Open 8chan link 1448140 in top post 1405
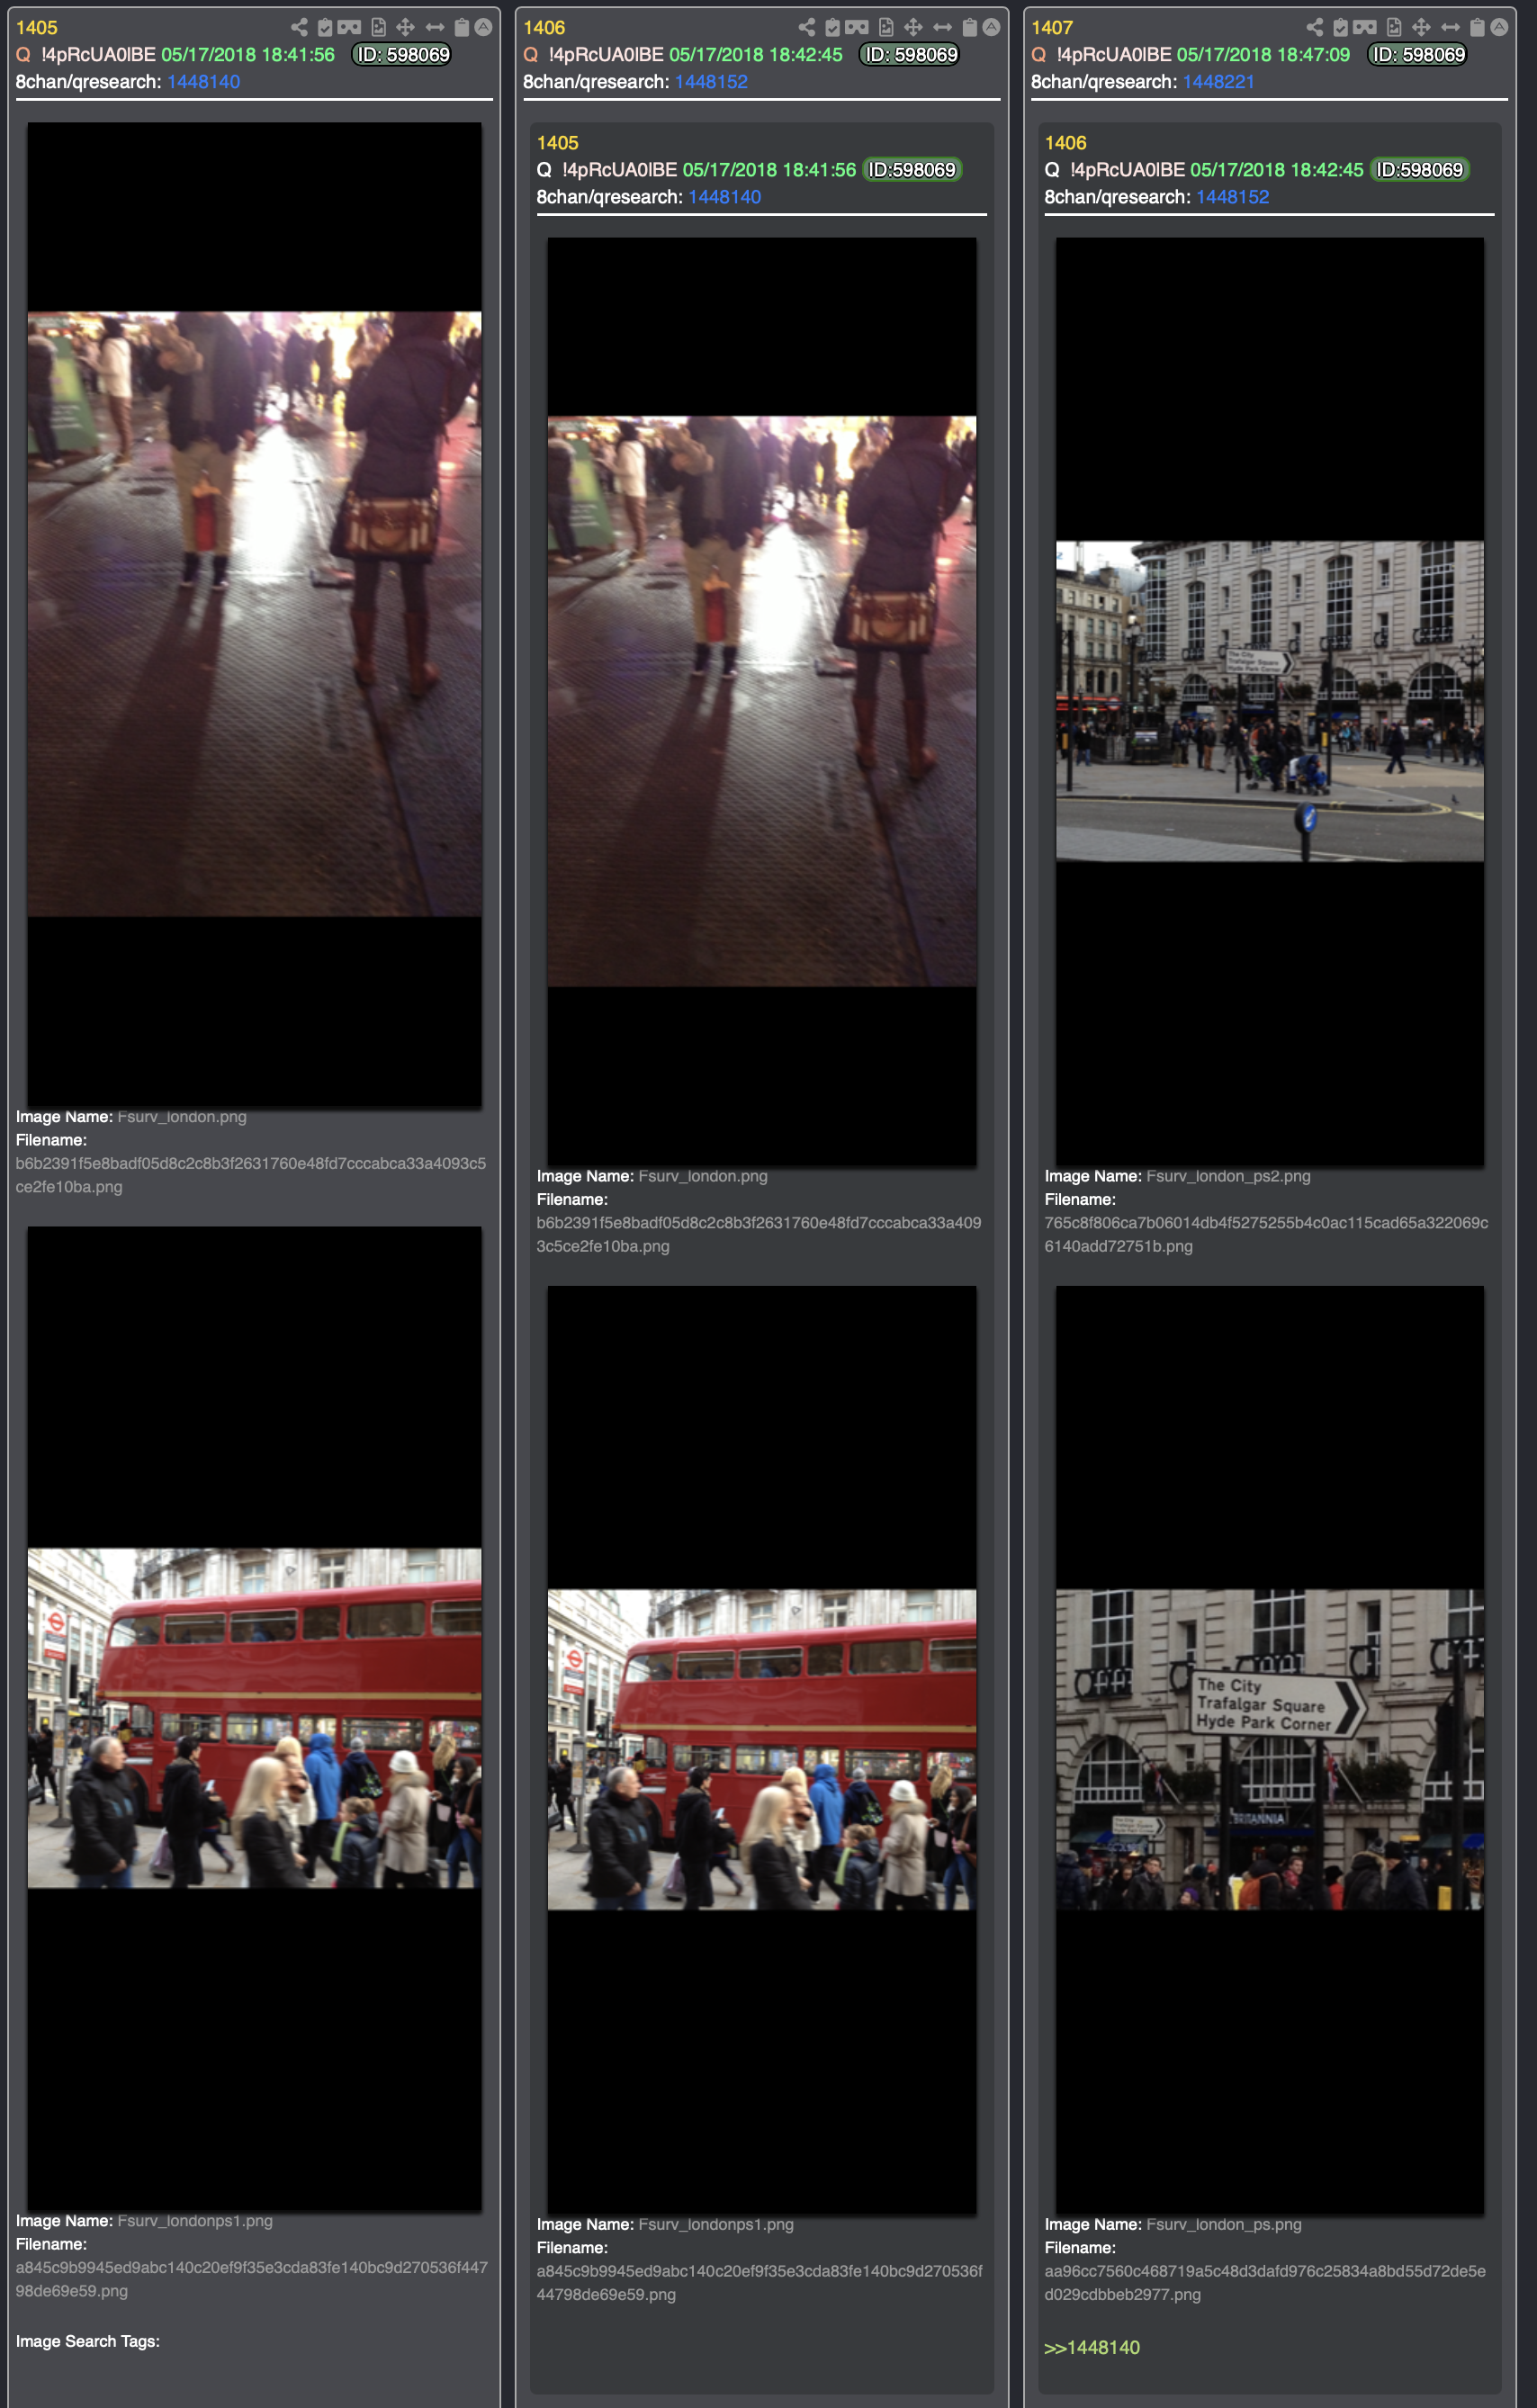This screenshot has width=1537, height=2408. 203,82
